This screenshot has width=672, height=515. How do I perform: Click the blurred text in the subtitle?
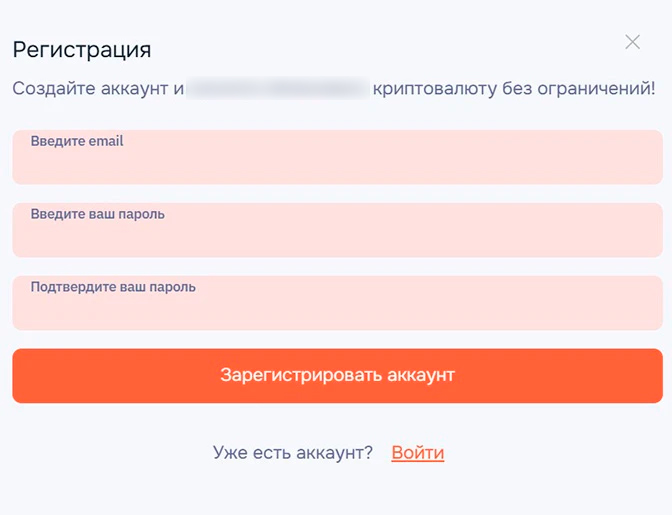click(x=278, y=89)
